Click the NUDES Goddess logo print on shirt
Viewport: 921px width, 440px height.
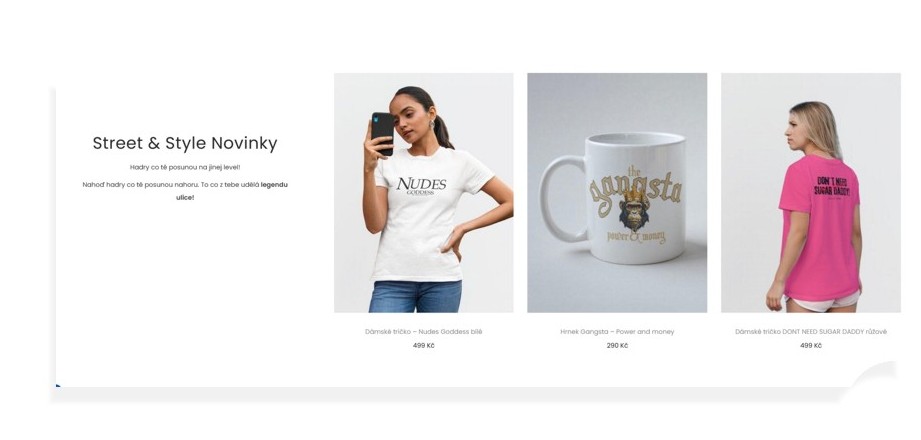point(421,186)
